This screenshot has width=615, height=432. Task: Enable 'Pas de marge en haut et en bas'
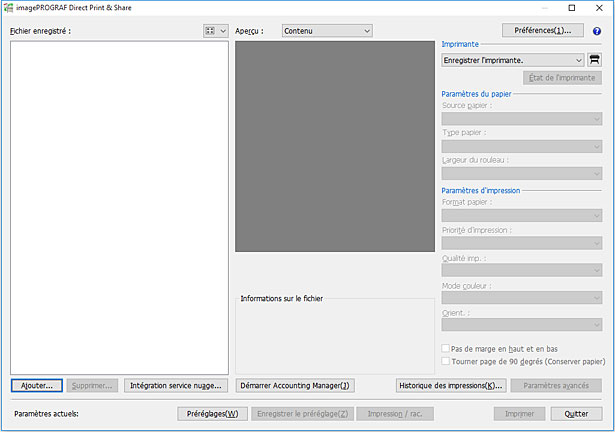tap(446, 348)
